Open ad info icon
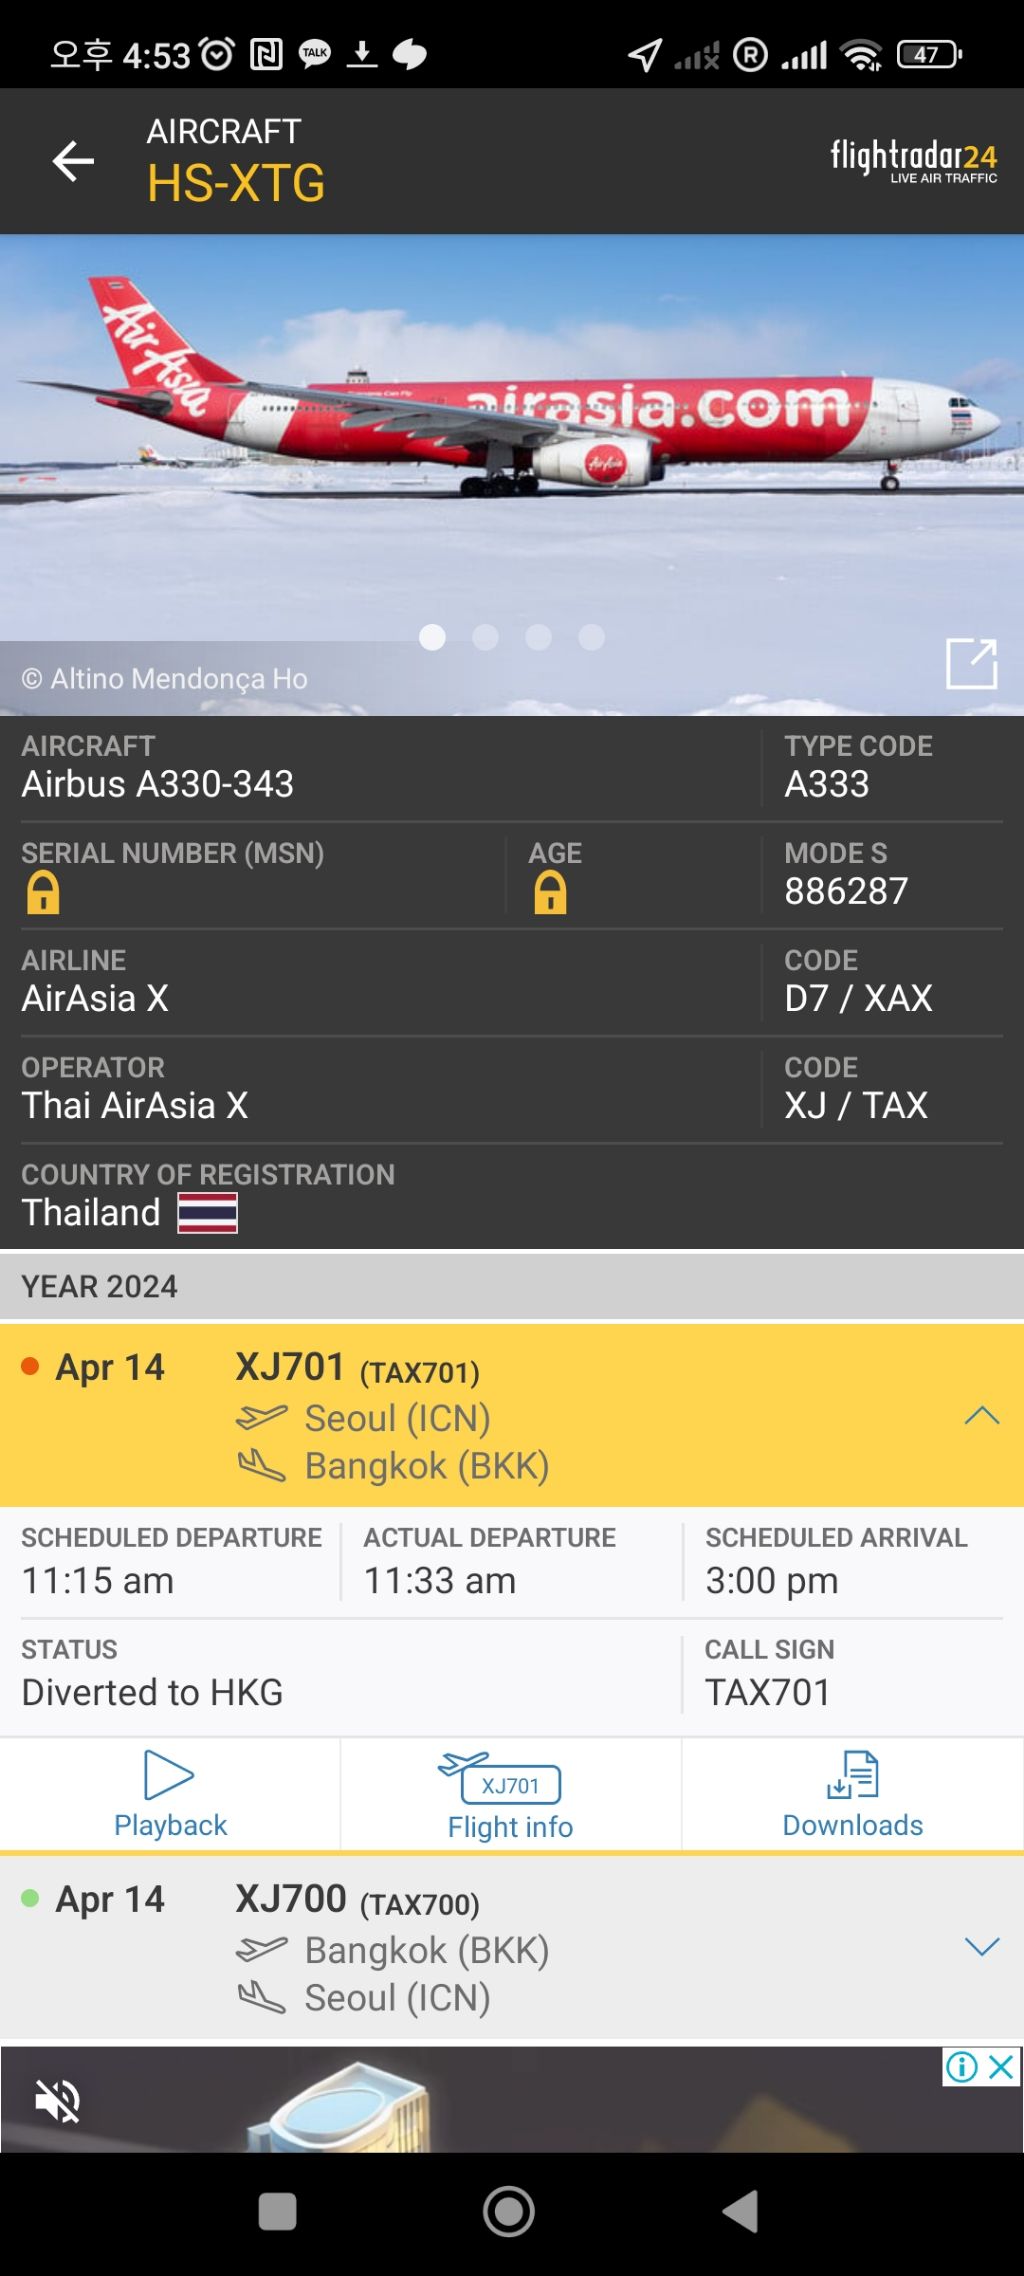Screen dimensions: 1024x2276 click(x=961, y=2067)
